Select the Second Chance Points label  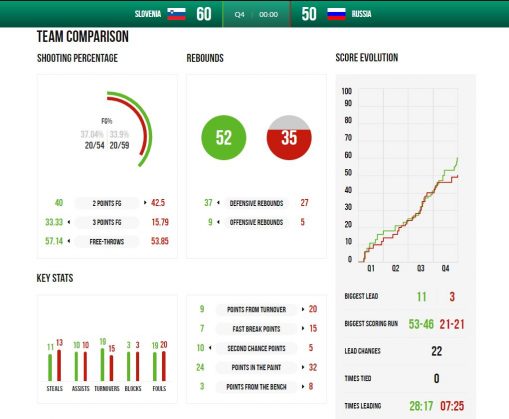pos(256,348)
